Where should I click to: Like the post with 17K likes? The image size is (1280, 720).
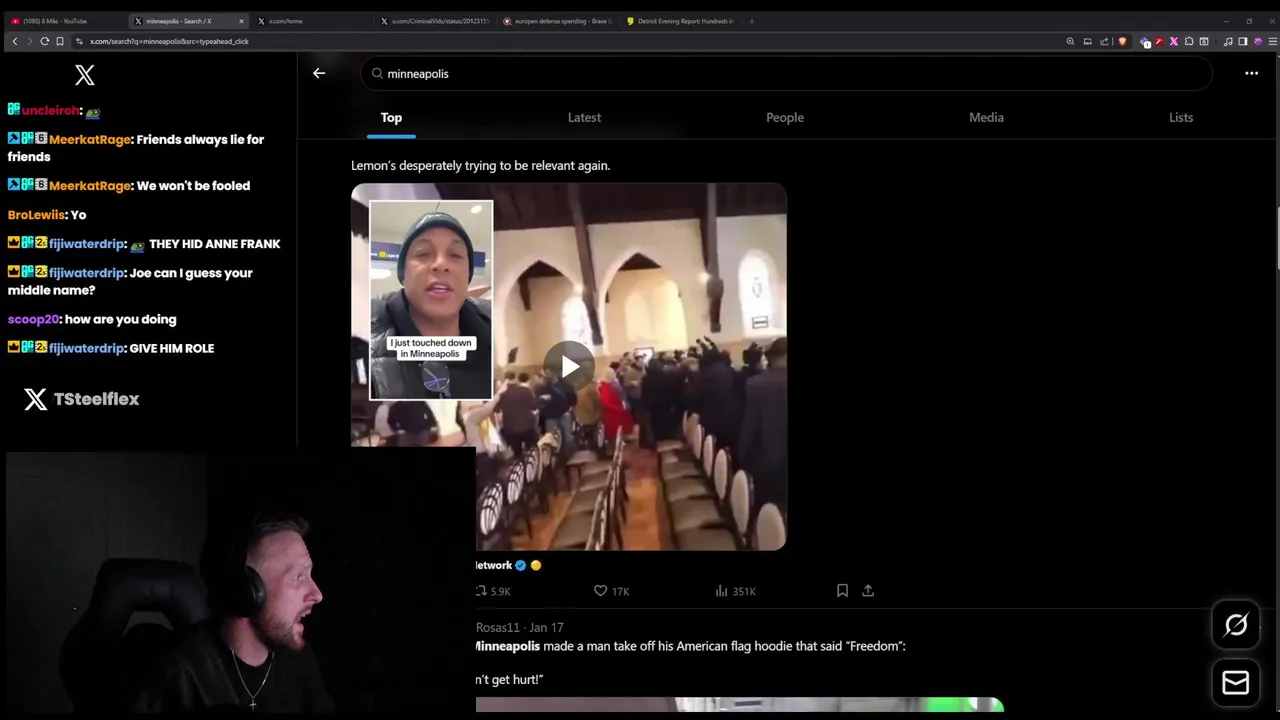point(611,591)
